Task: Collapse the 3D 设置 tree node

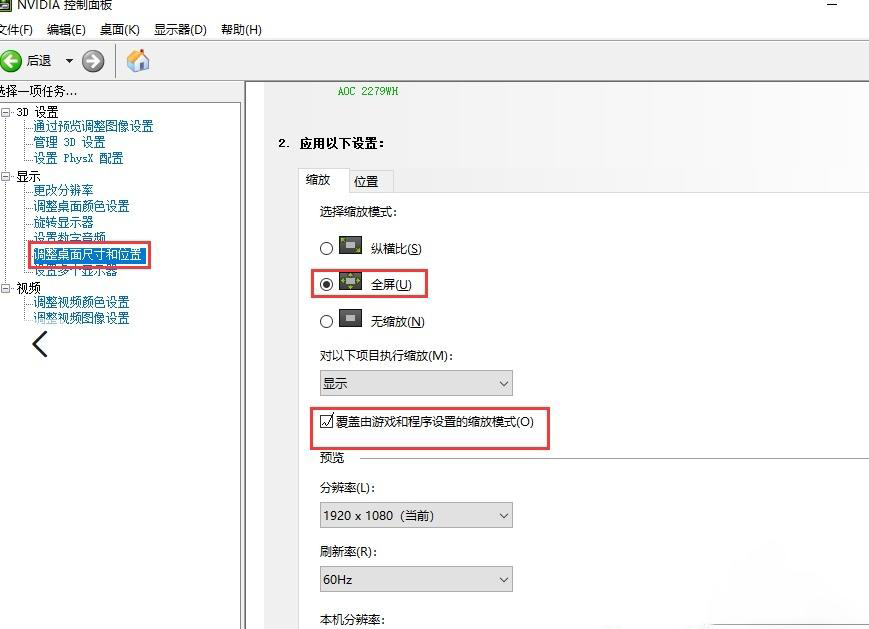Action: point(6,112)
